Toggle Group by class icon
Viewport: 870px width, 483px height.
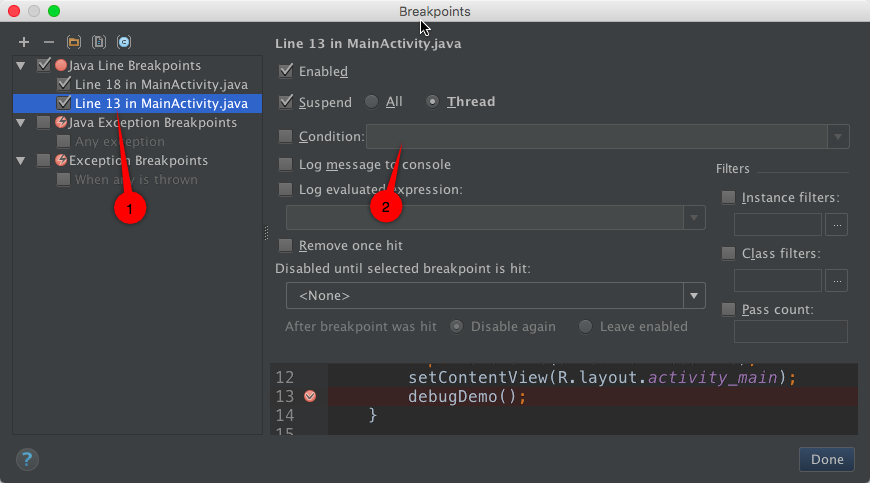pyautogui.click(x=124, y=42)
